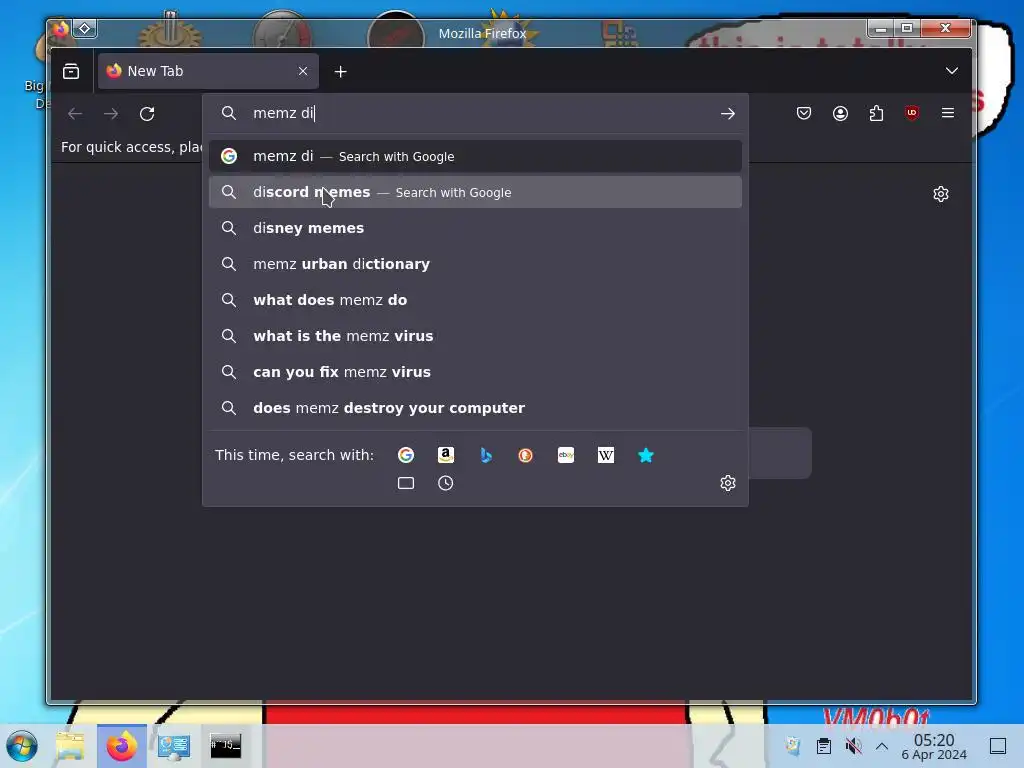Image resolution: width=1024 pixels, height=768 pixels.
Task: Open the file manager taskbar icon
Action: coord(71,746)
